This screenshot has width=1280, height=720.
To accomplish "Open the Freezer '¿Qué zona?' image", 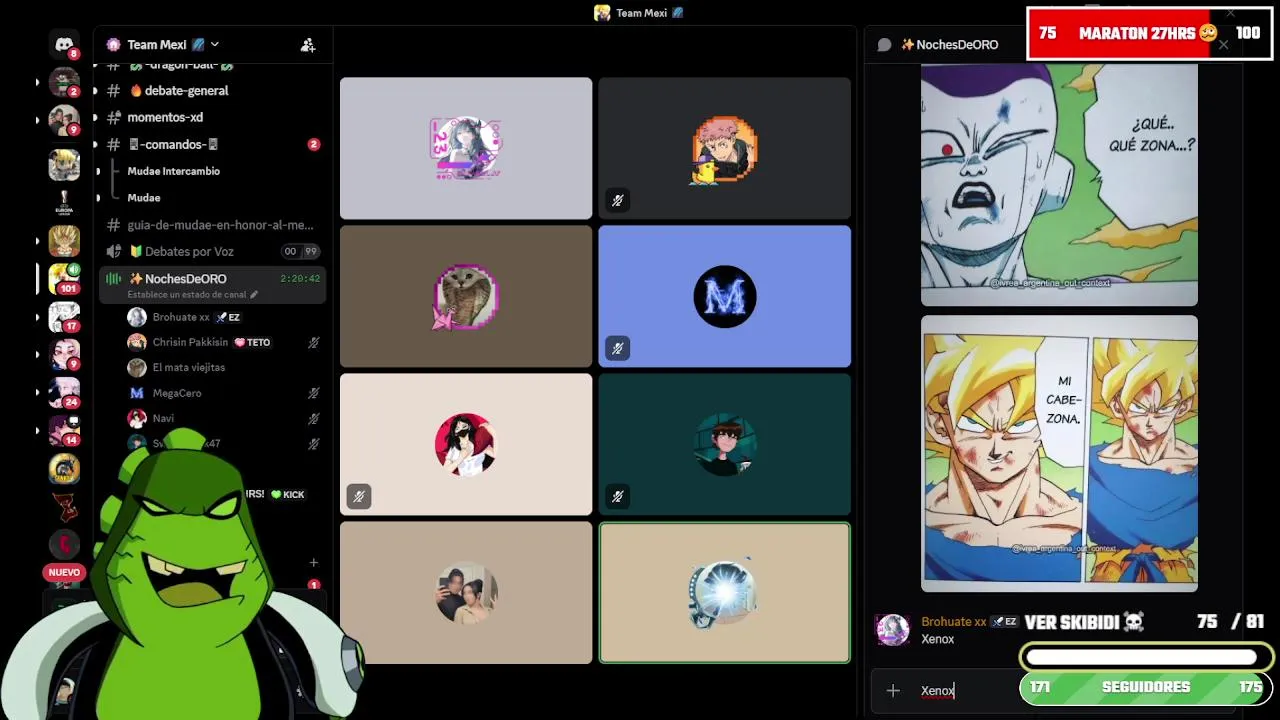I will click(x=1059, y=185).
